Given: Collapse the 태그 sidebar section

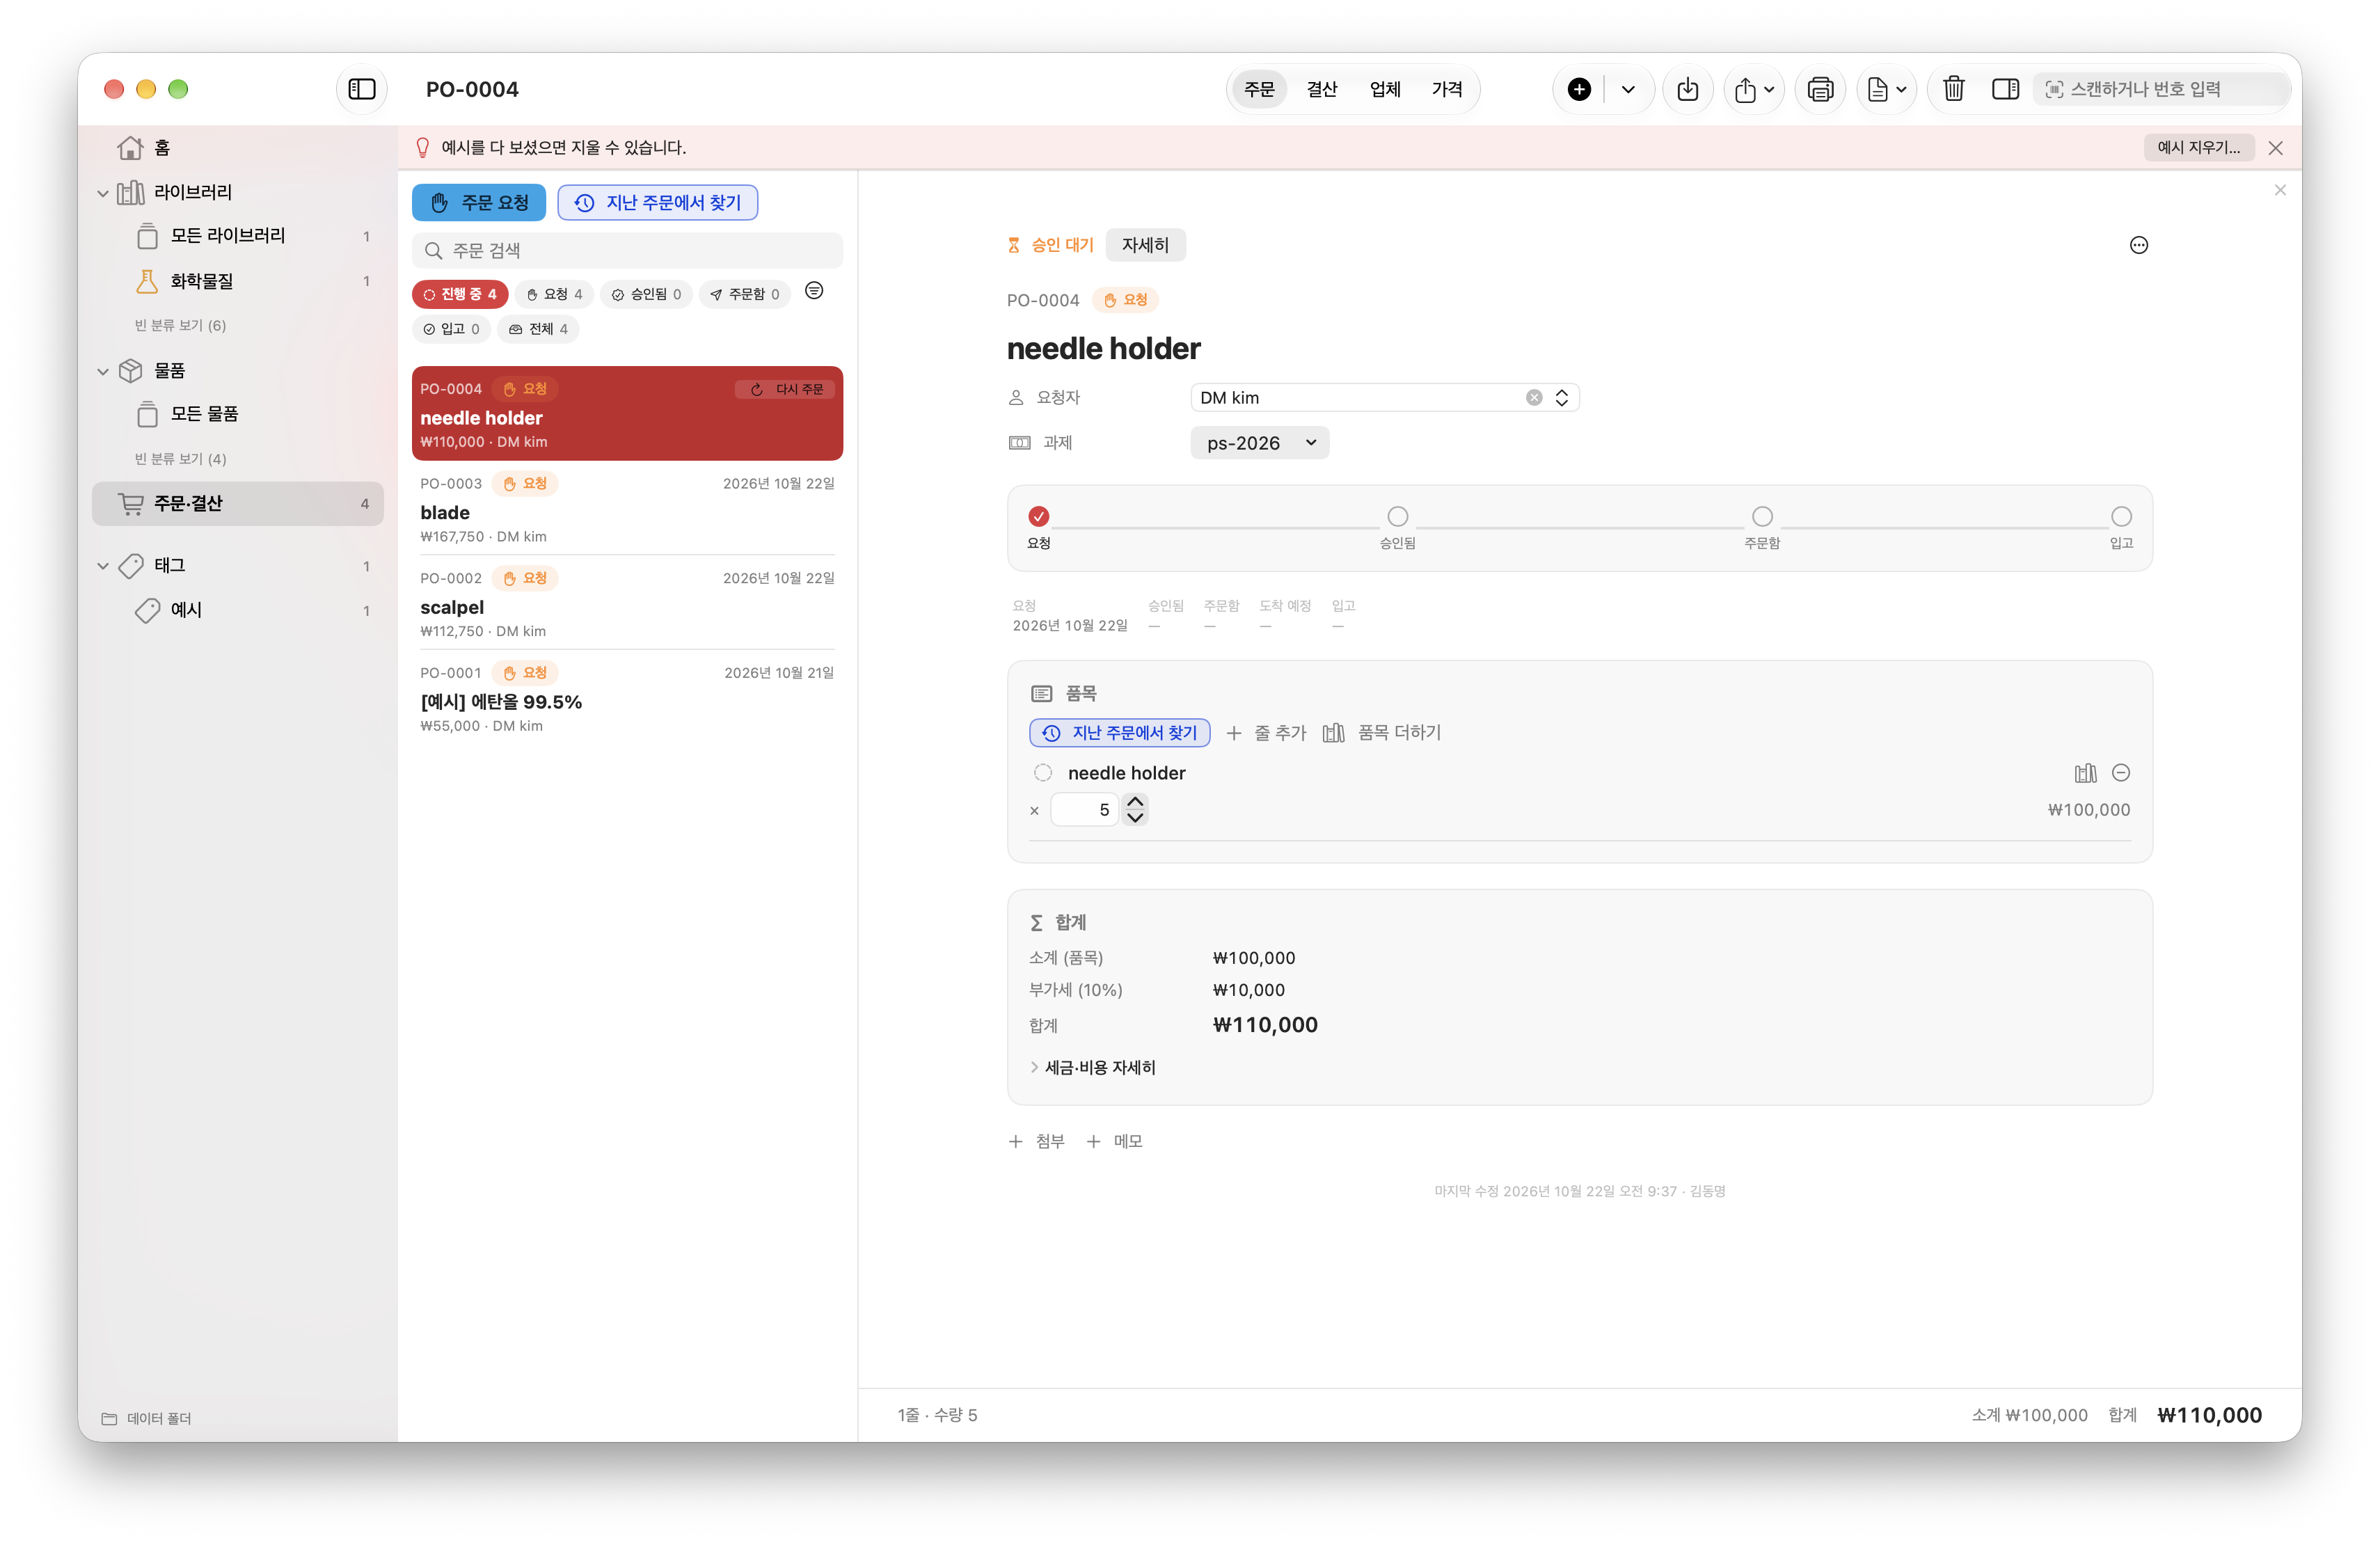Looking at the screenshot, I should pyautogui.click(x=102, y=566).
